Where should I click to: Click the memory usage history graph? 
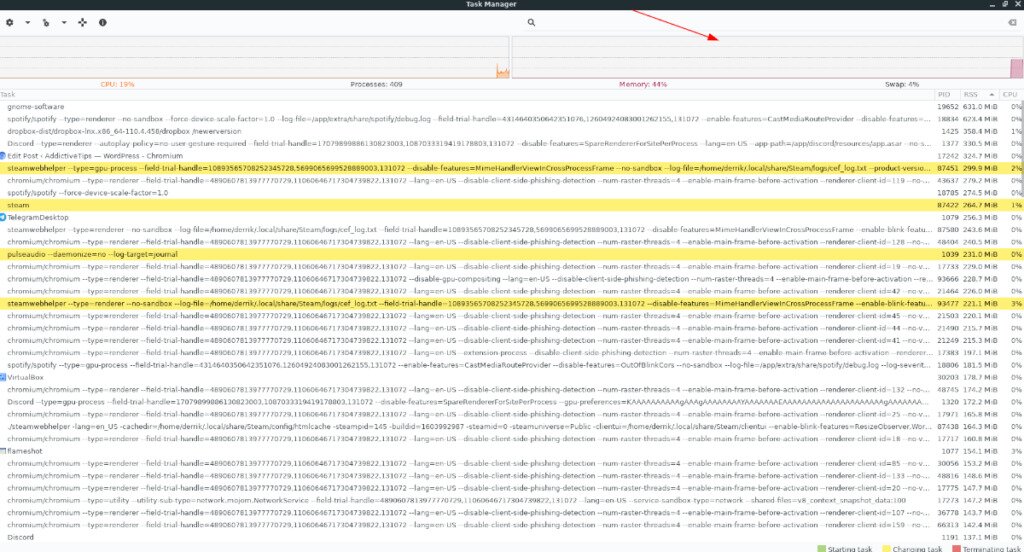click(767, 57)
